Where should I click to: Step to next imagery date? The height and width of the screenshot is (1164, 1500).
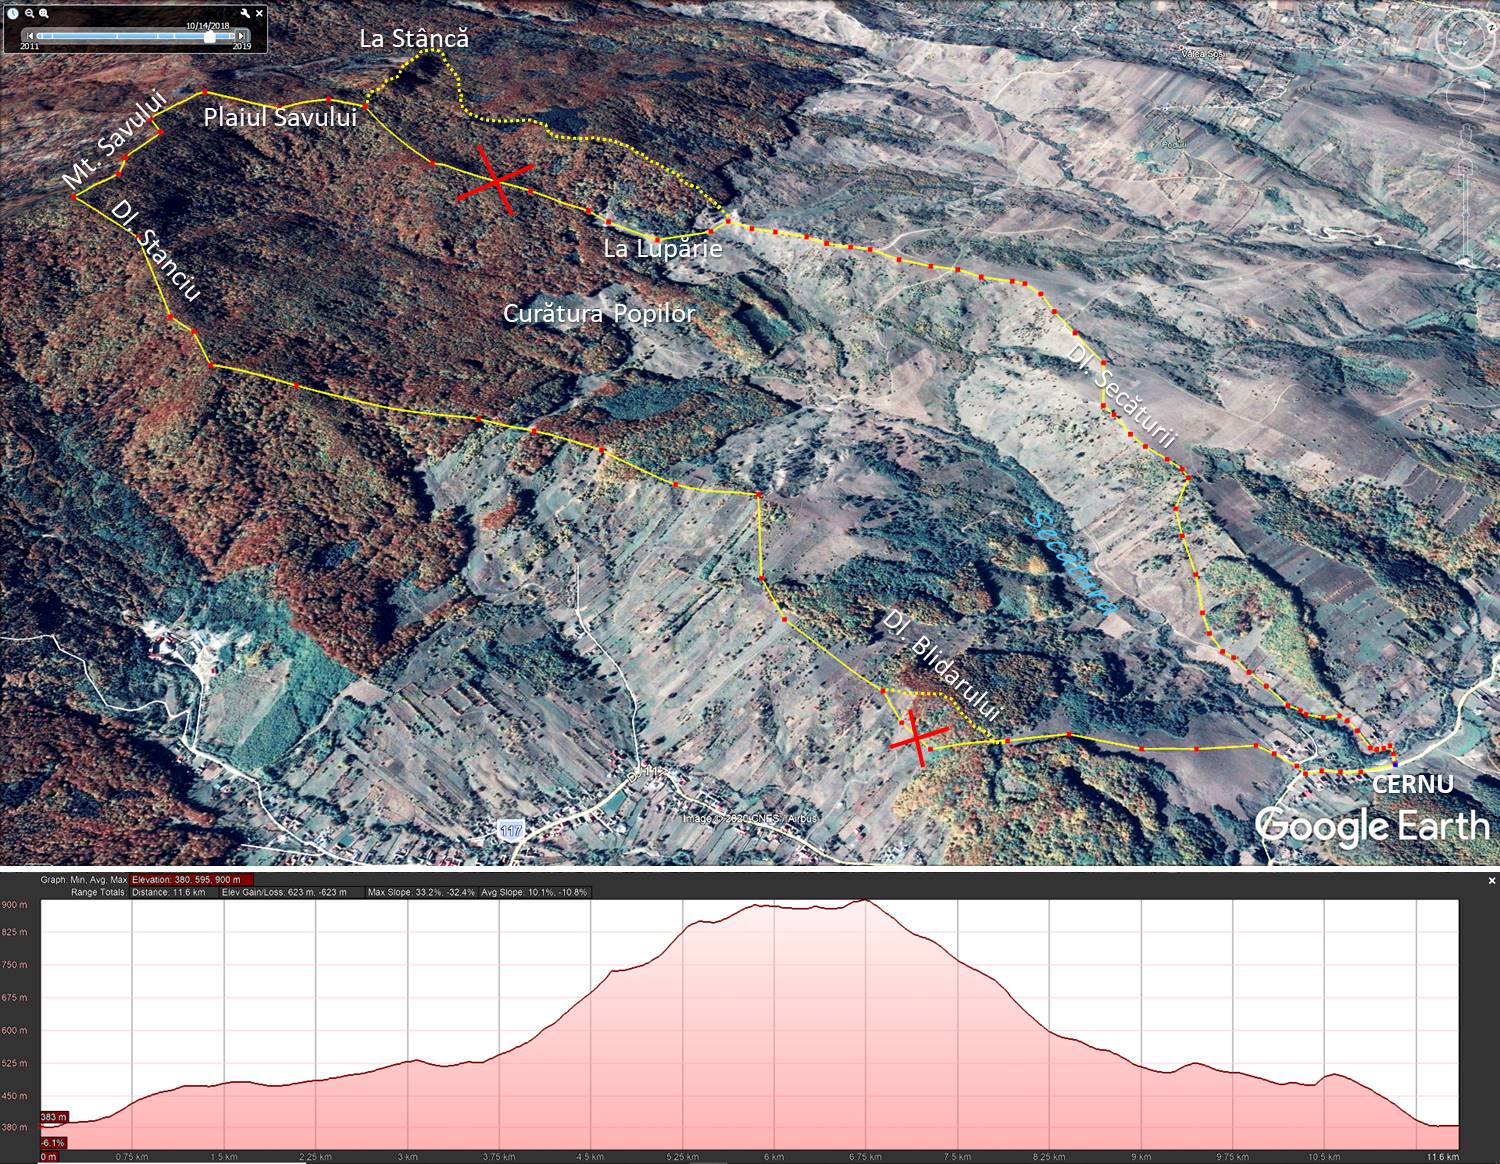241,36
